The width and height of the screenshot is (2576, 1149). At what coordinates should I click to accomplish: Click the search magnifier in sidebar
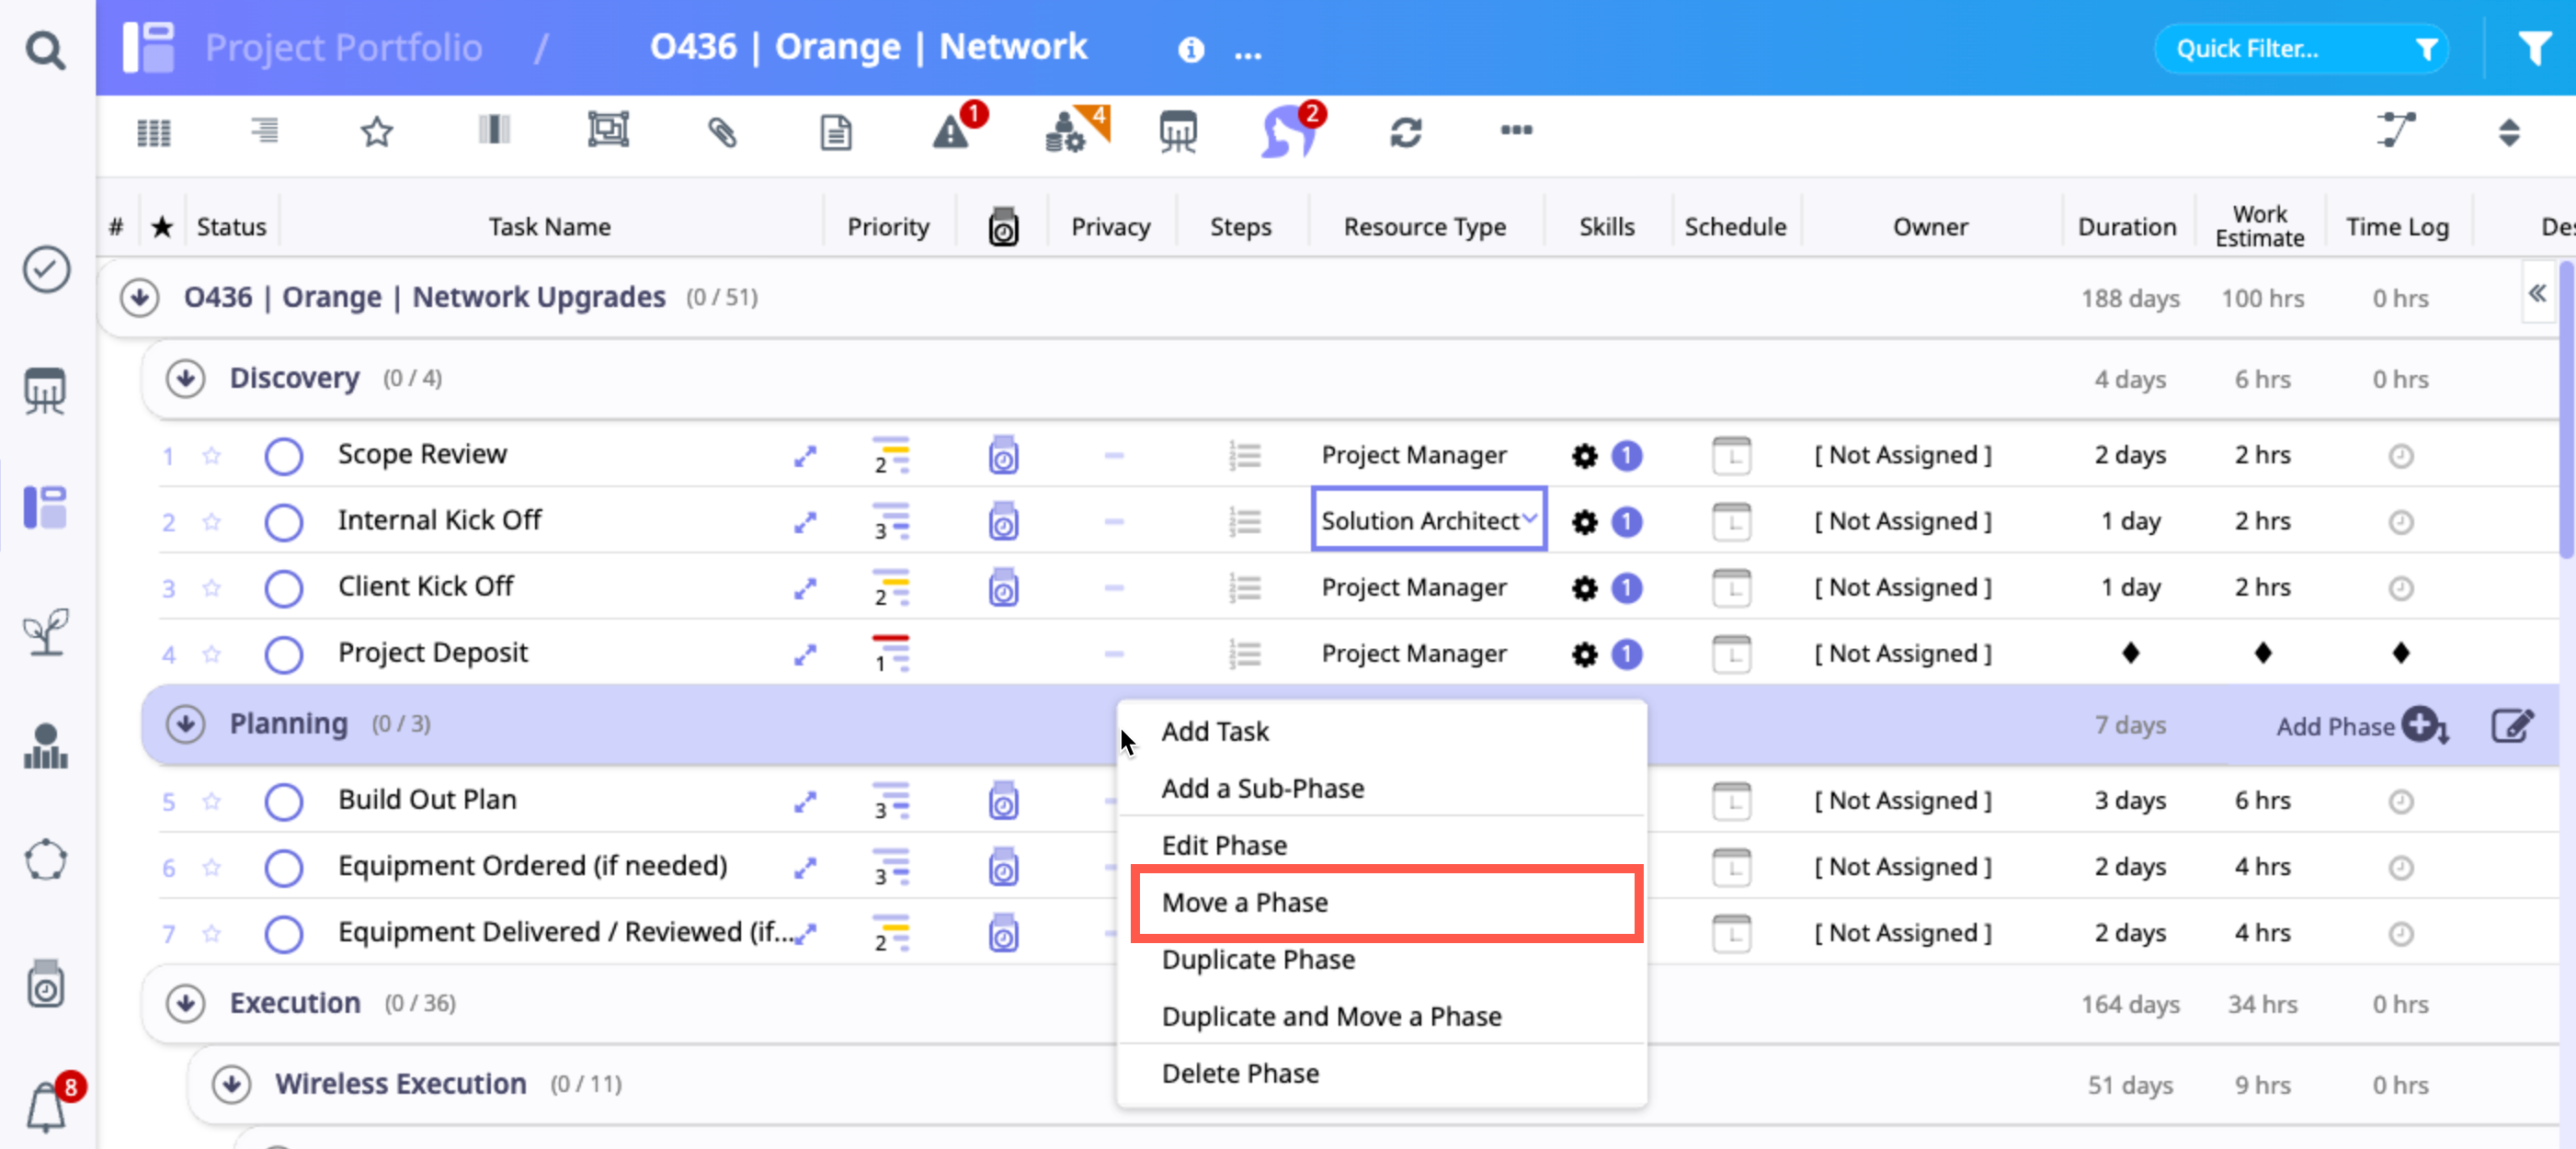coord(45,49)
